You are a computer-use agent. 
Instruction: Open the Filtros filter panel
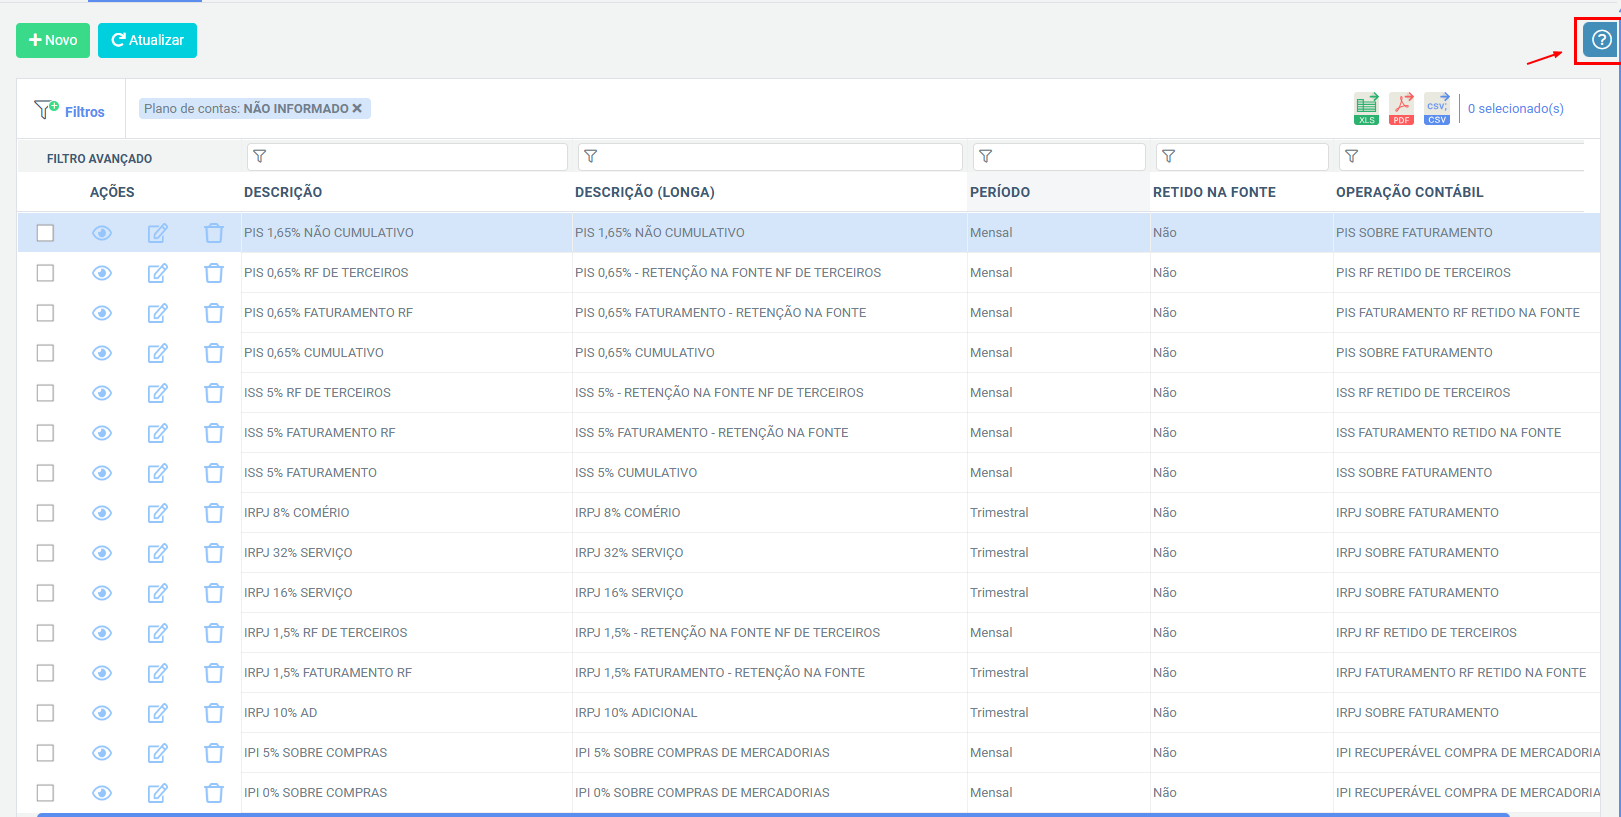tap(70, 110)
